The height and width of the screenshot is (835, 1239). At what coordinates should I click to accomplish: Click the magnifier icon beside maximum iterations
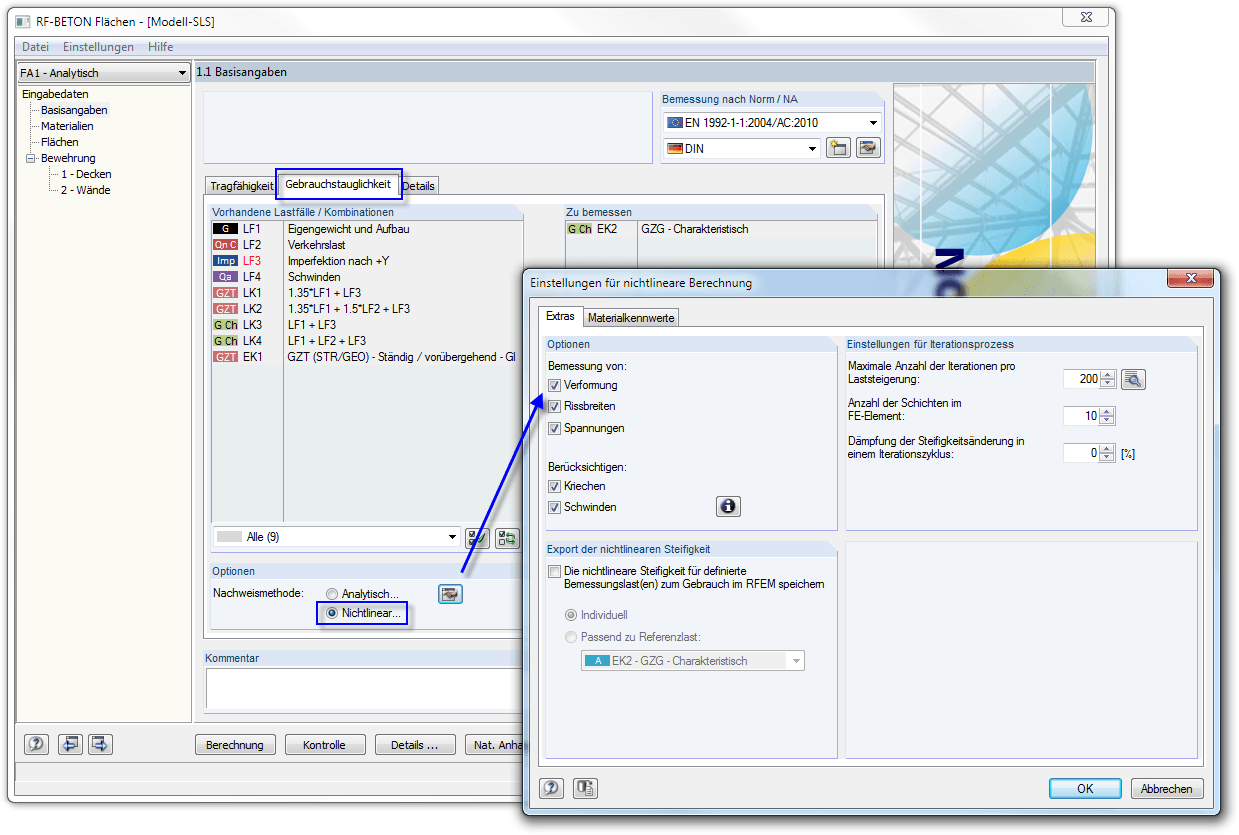coord(1132,379)
